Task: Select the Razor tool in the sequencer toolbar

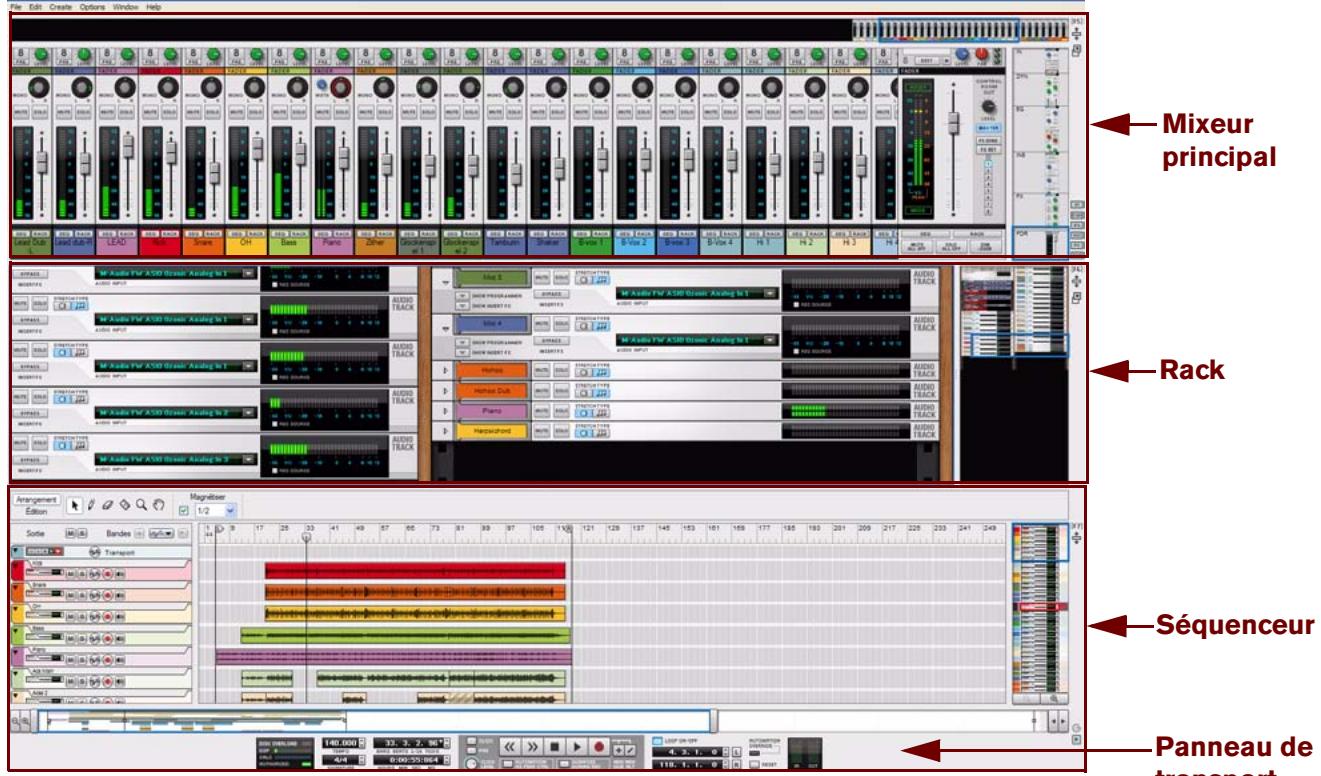Action: 125,505
